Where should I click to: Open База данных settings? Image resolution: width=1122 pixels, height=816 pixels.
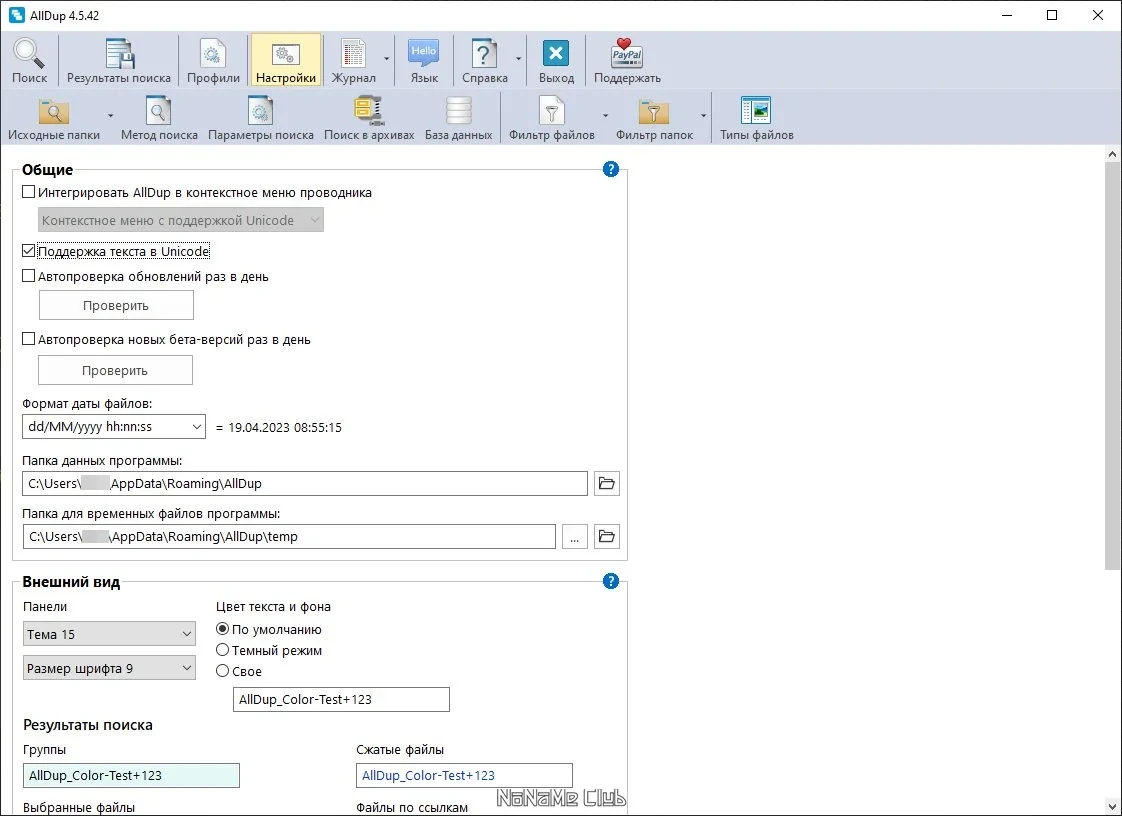(459, 118)
